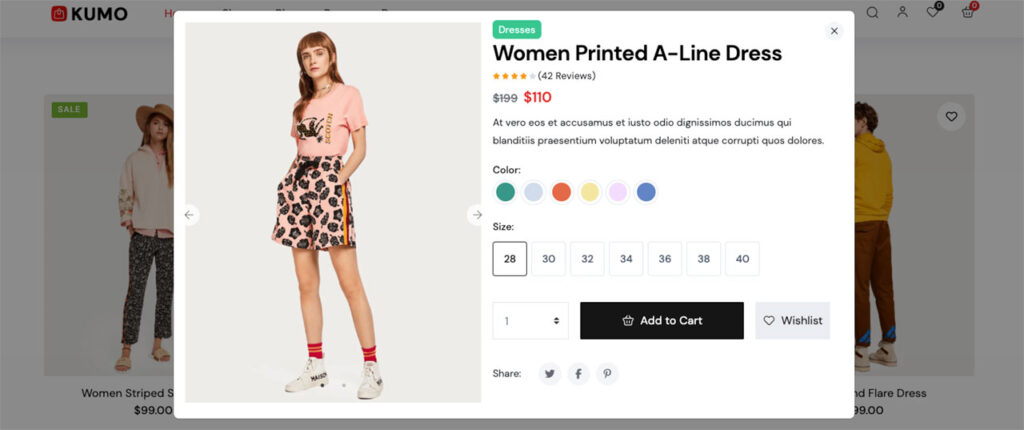Screen dimensions: 1024x430
Task: Share product on Pinterest
Action: click(607, 374)
